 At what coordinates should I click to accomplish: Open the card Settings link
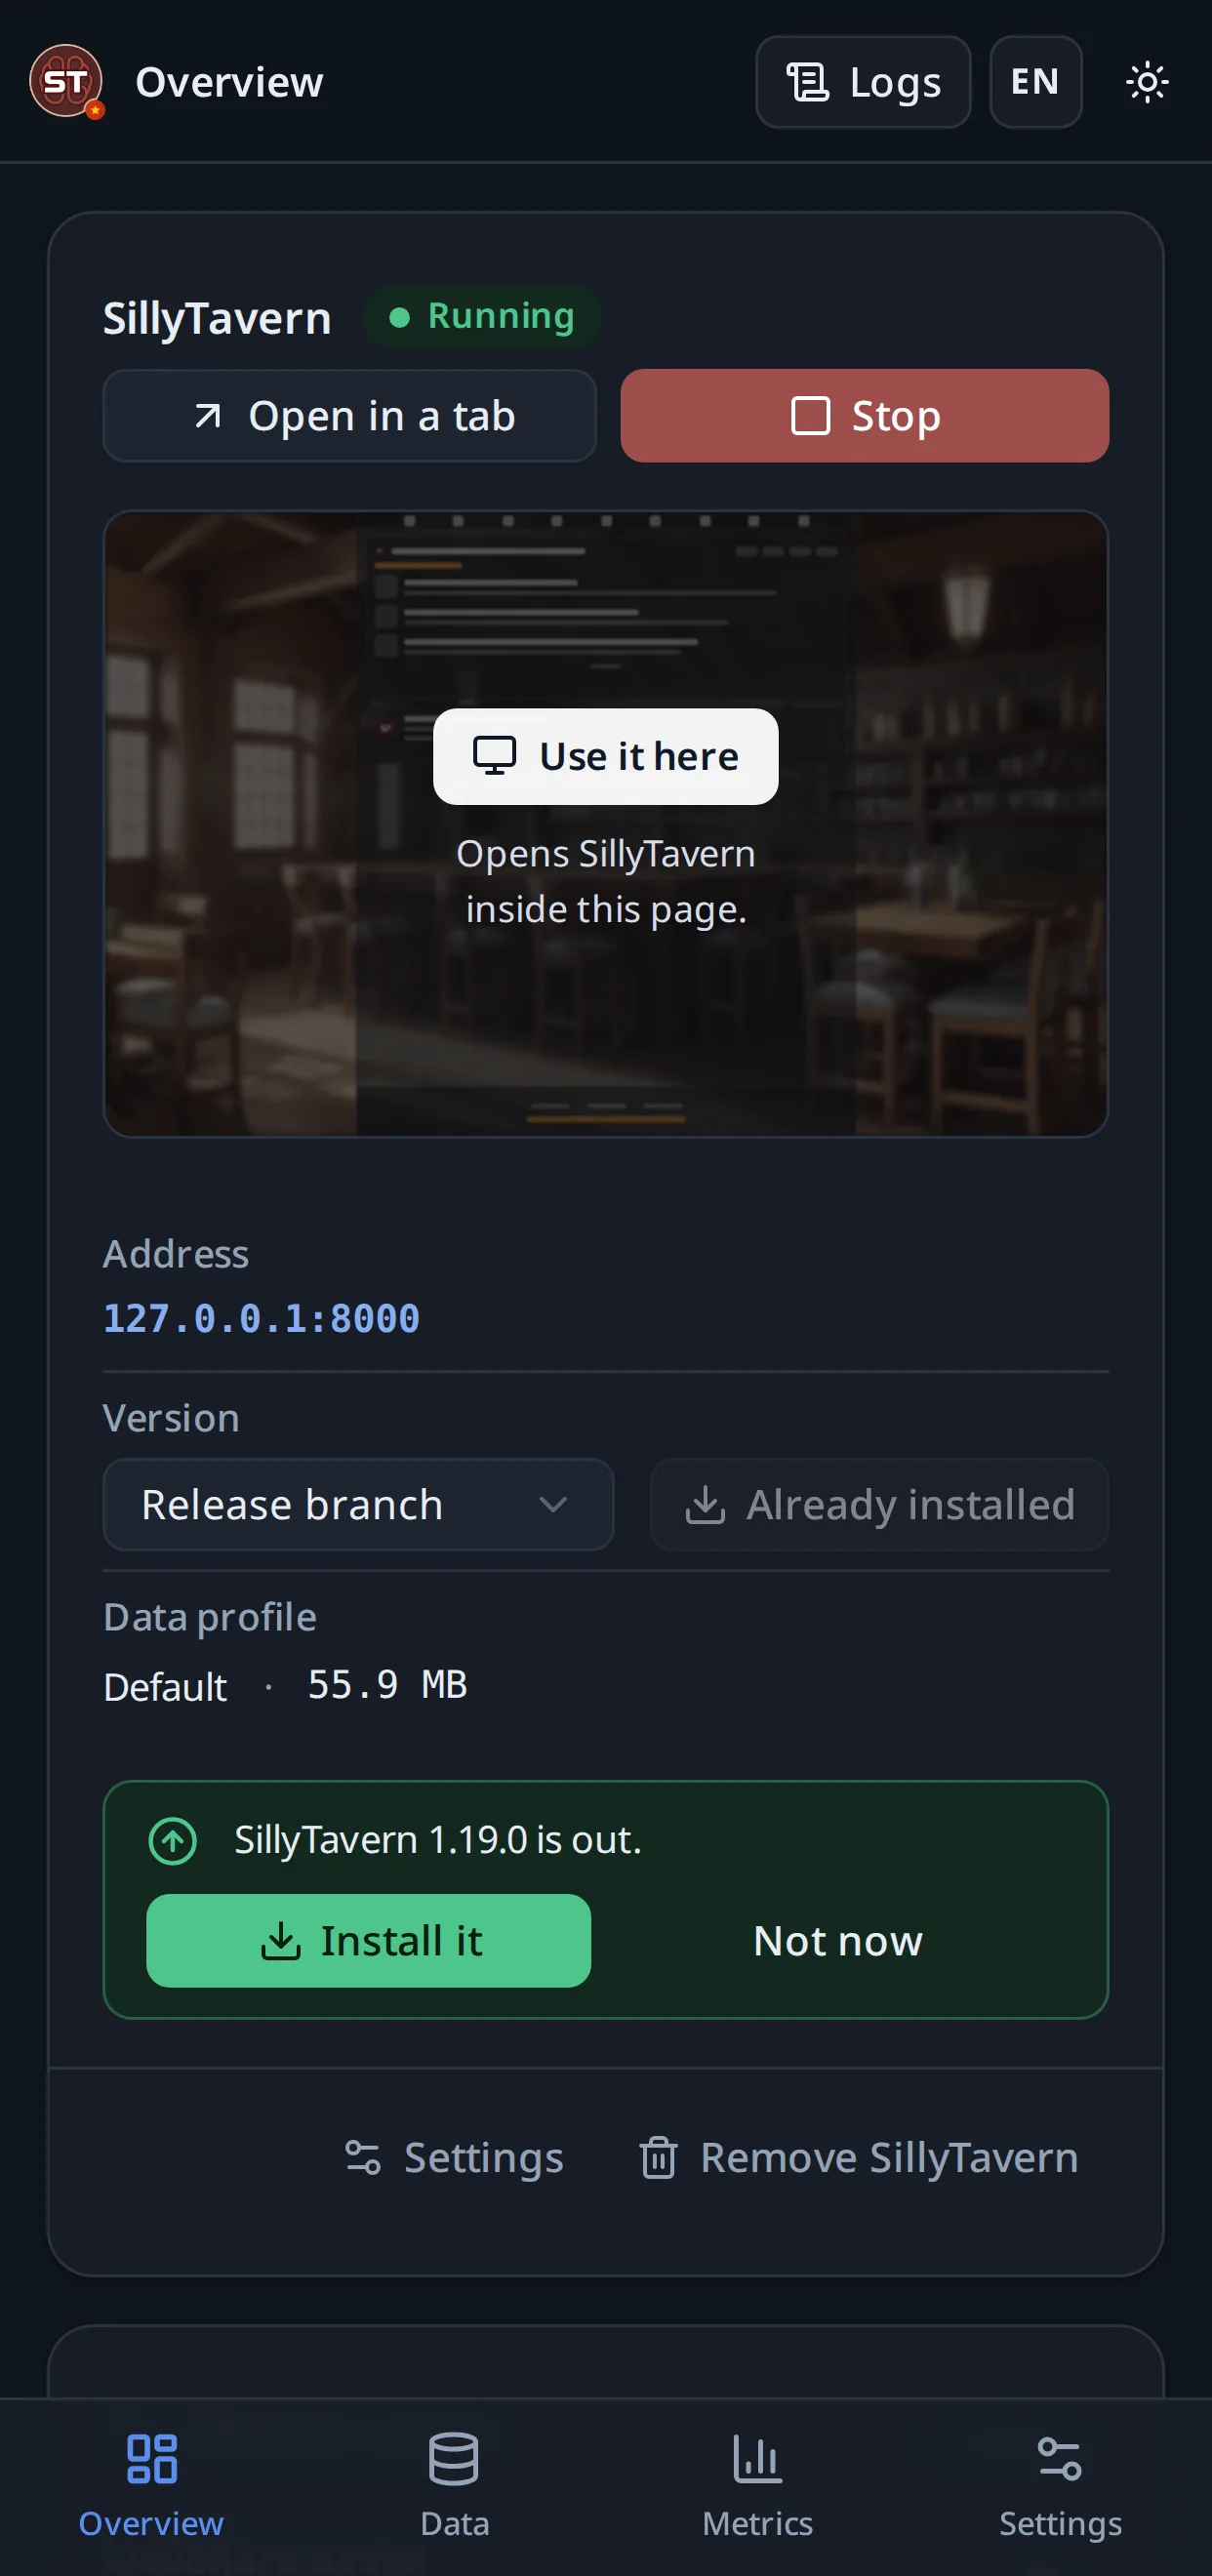(453, 2157)
